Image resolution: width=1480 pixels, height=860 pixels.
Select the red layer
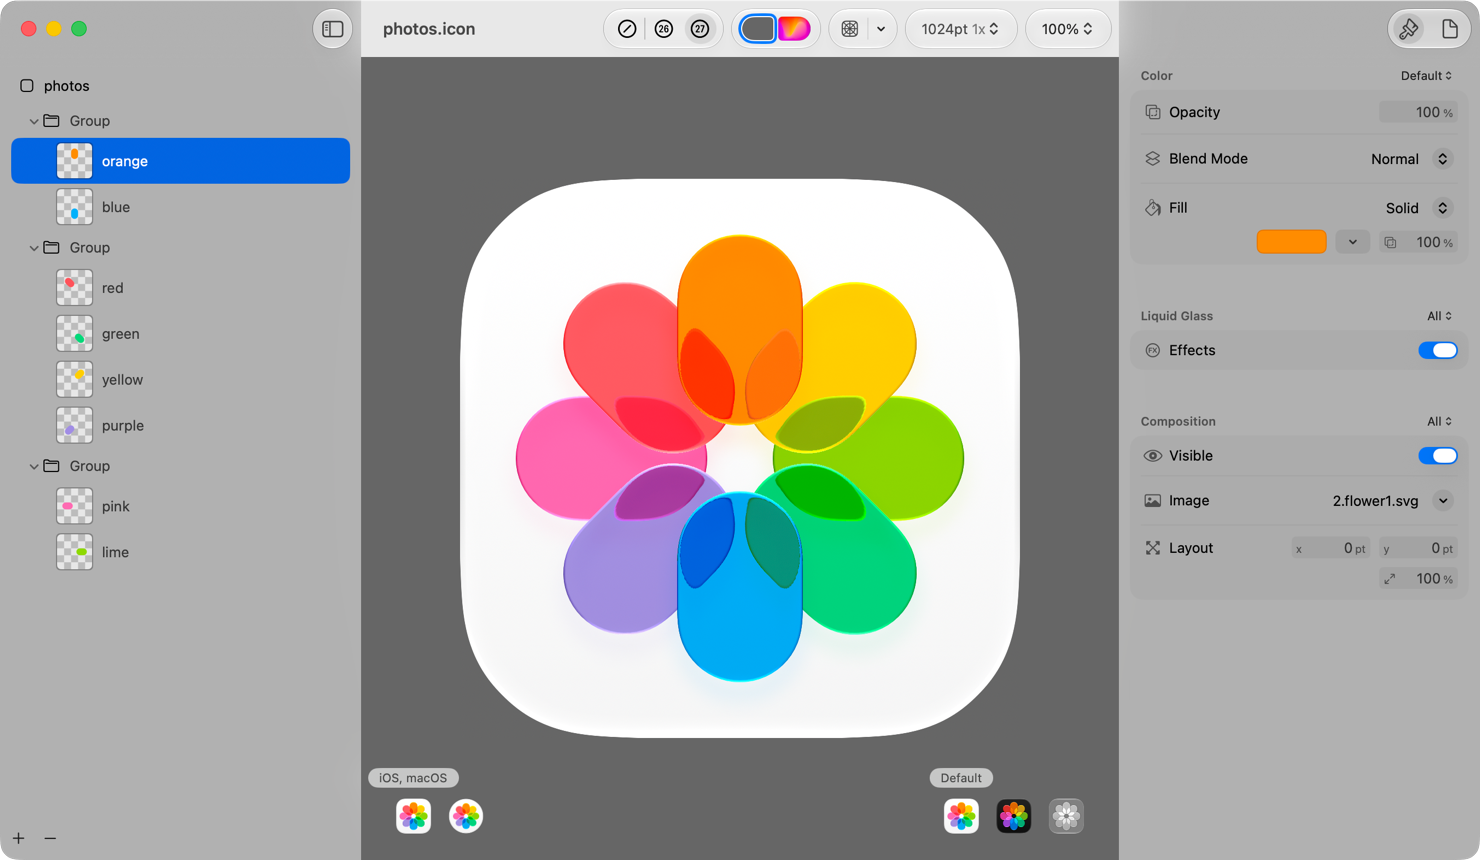tap(180, 288)
